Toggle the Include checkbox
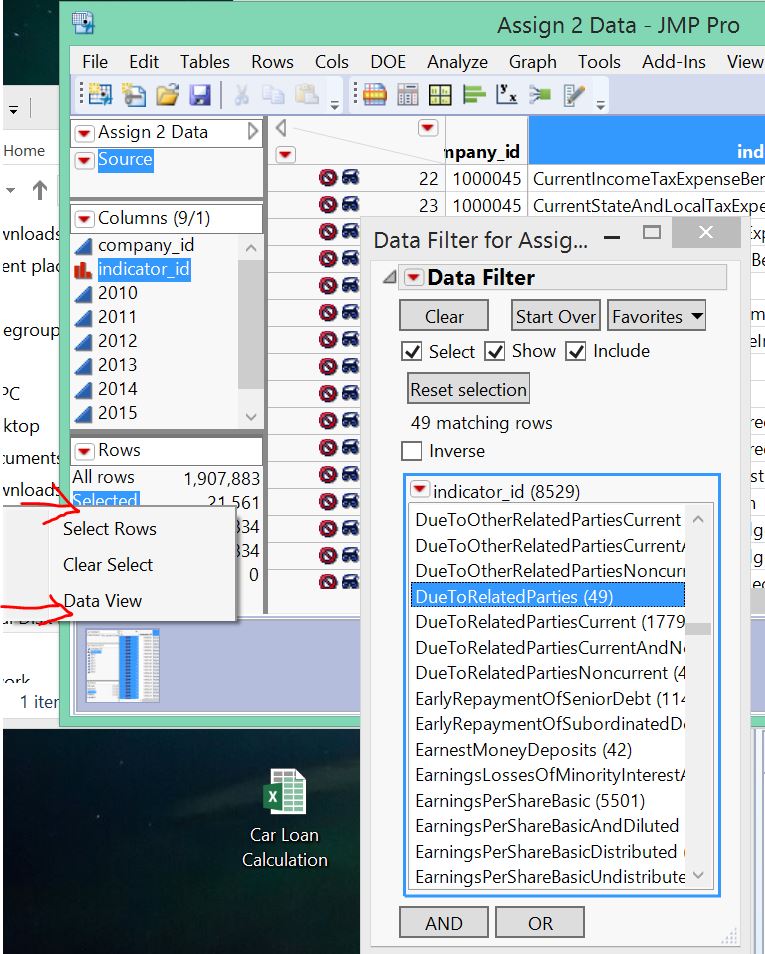The width and height of the screenshot is (765, 954). pyautogui.click(x=576, y=352)
